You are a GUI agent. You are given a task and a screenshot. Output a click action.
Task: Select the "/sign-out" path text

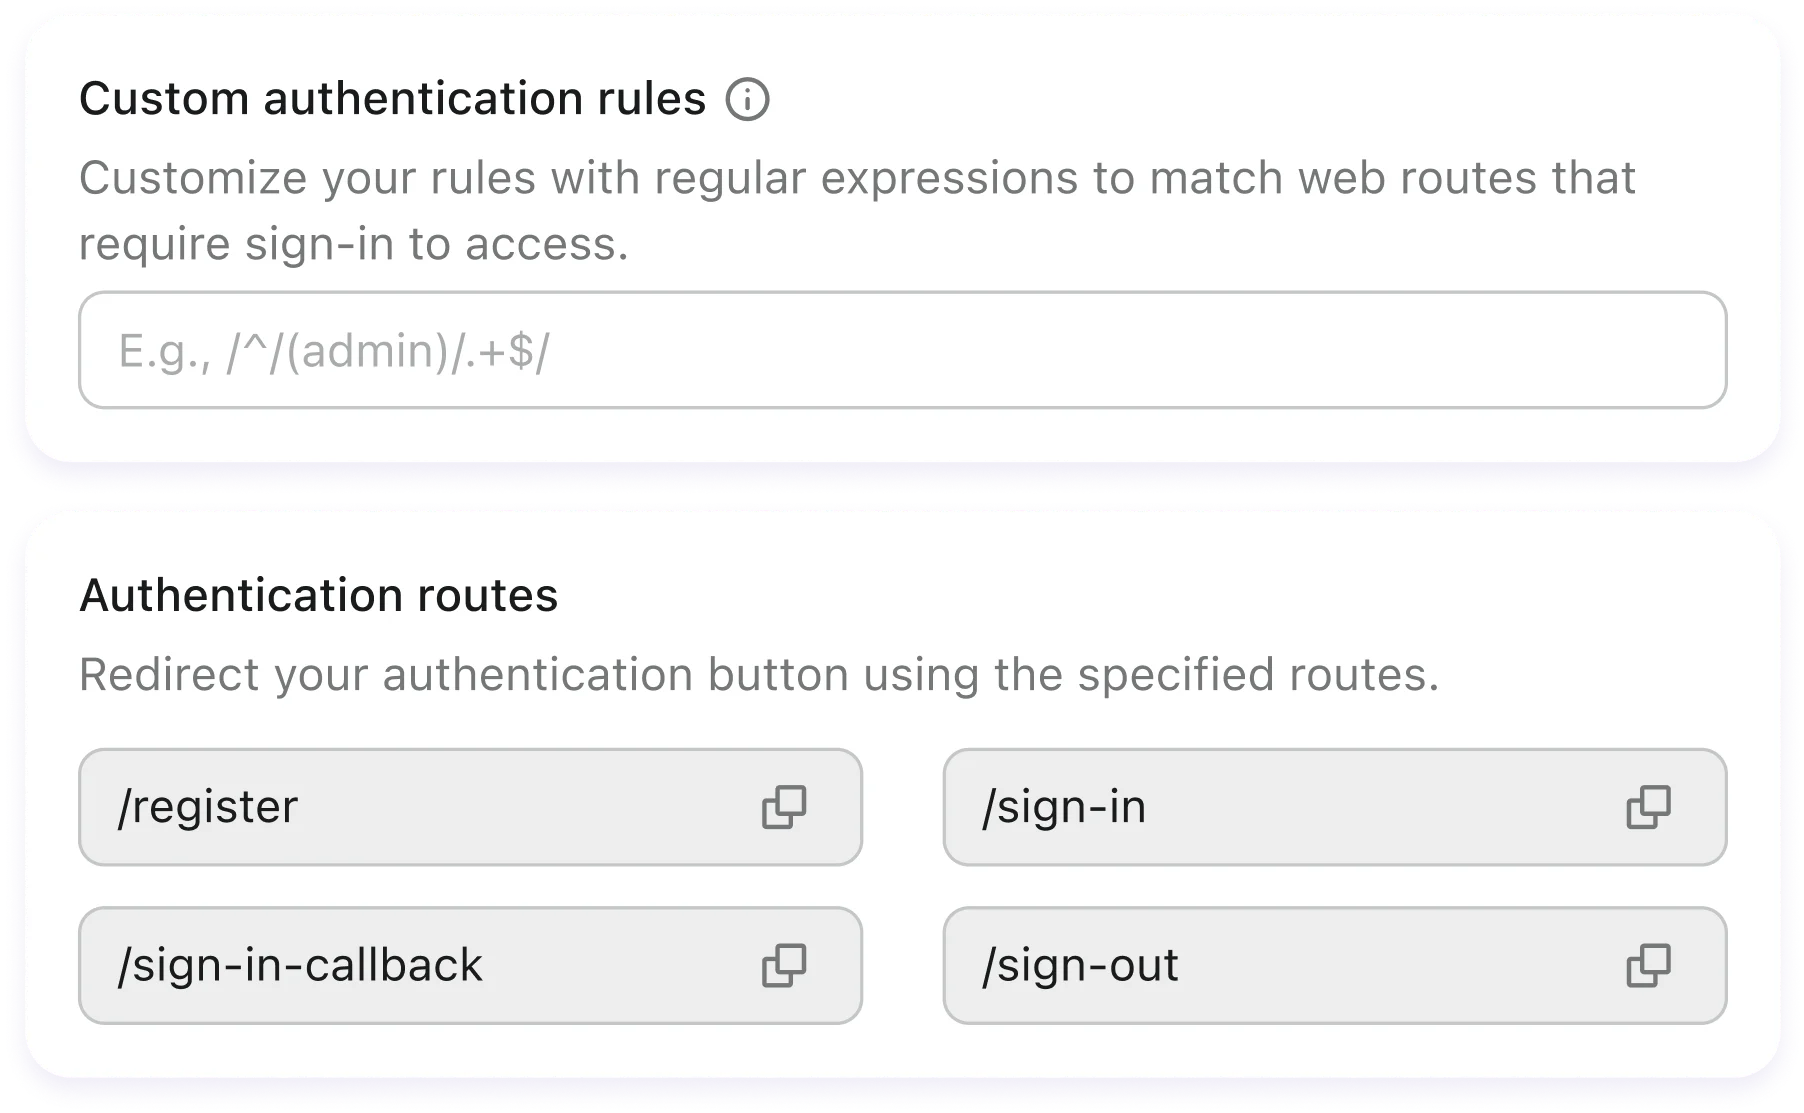click(x=1080, y=965)
